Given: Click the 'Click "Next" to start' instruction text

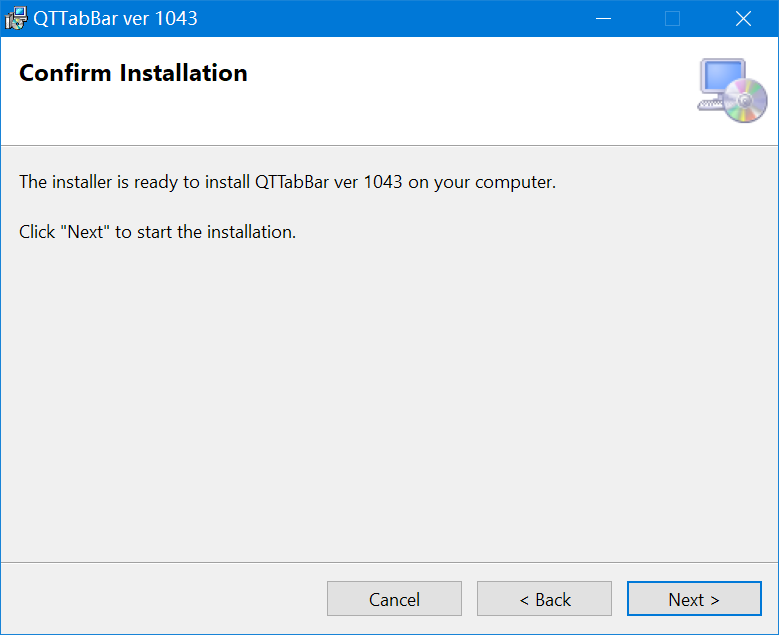Looking at the screenshot, I should click(157, 232).
